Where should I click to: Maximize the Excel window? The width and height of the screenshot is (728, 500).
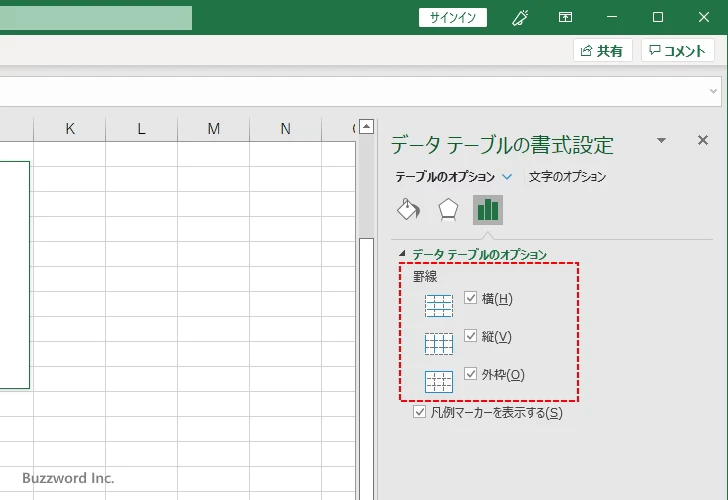coord(657,18)
